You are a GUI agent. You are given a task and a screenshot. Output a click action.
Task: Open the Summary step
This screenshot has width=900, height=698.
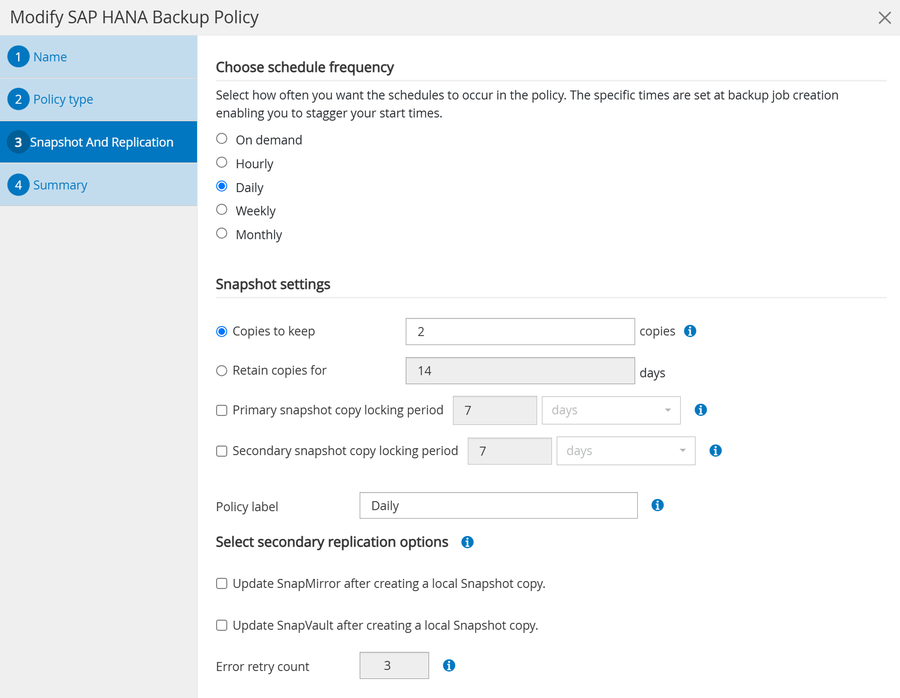(60, 185)
